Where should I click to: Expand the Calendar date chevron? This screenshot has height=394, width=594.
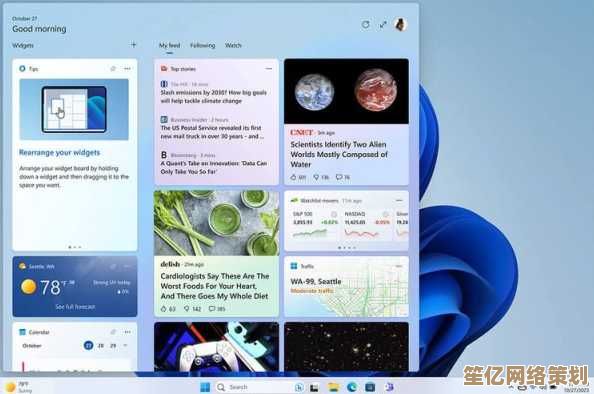[125, 346]
